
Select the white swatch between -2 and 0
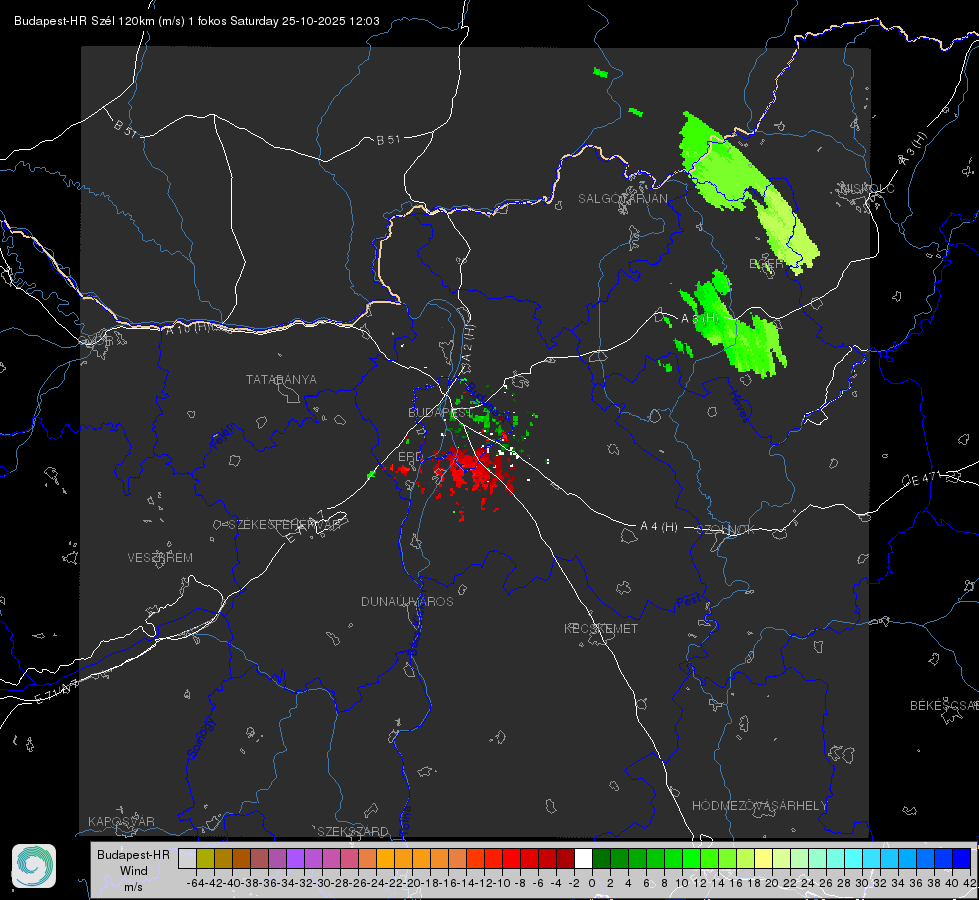pyautogui.click(x=583, y=858)
